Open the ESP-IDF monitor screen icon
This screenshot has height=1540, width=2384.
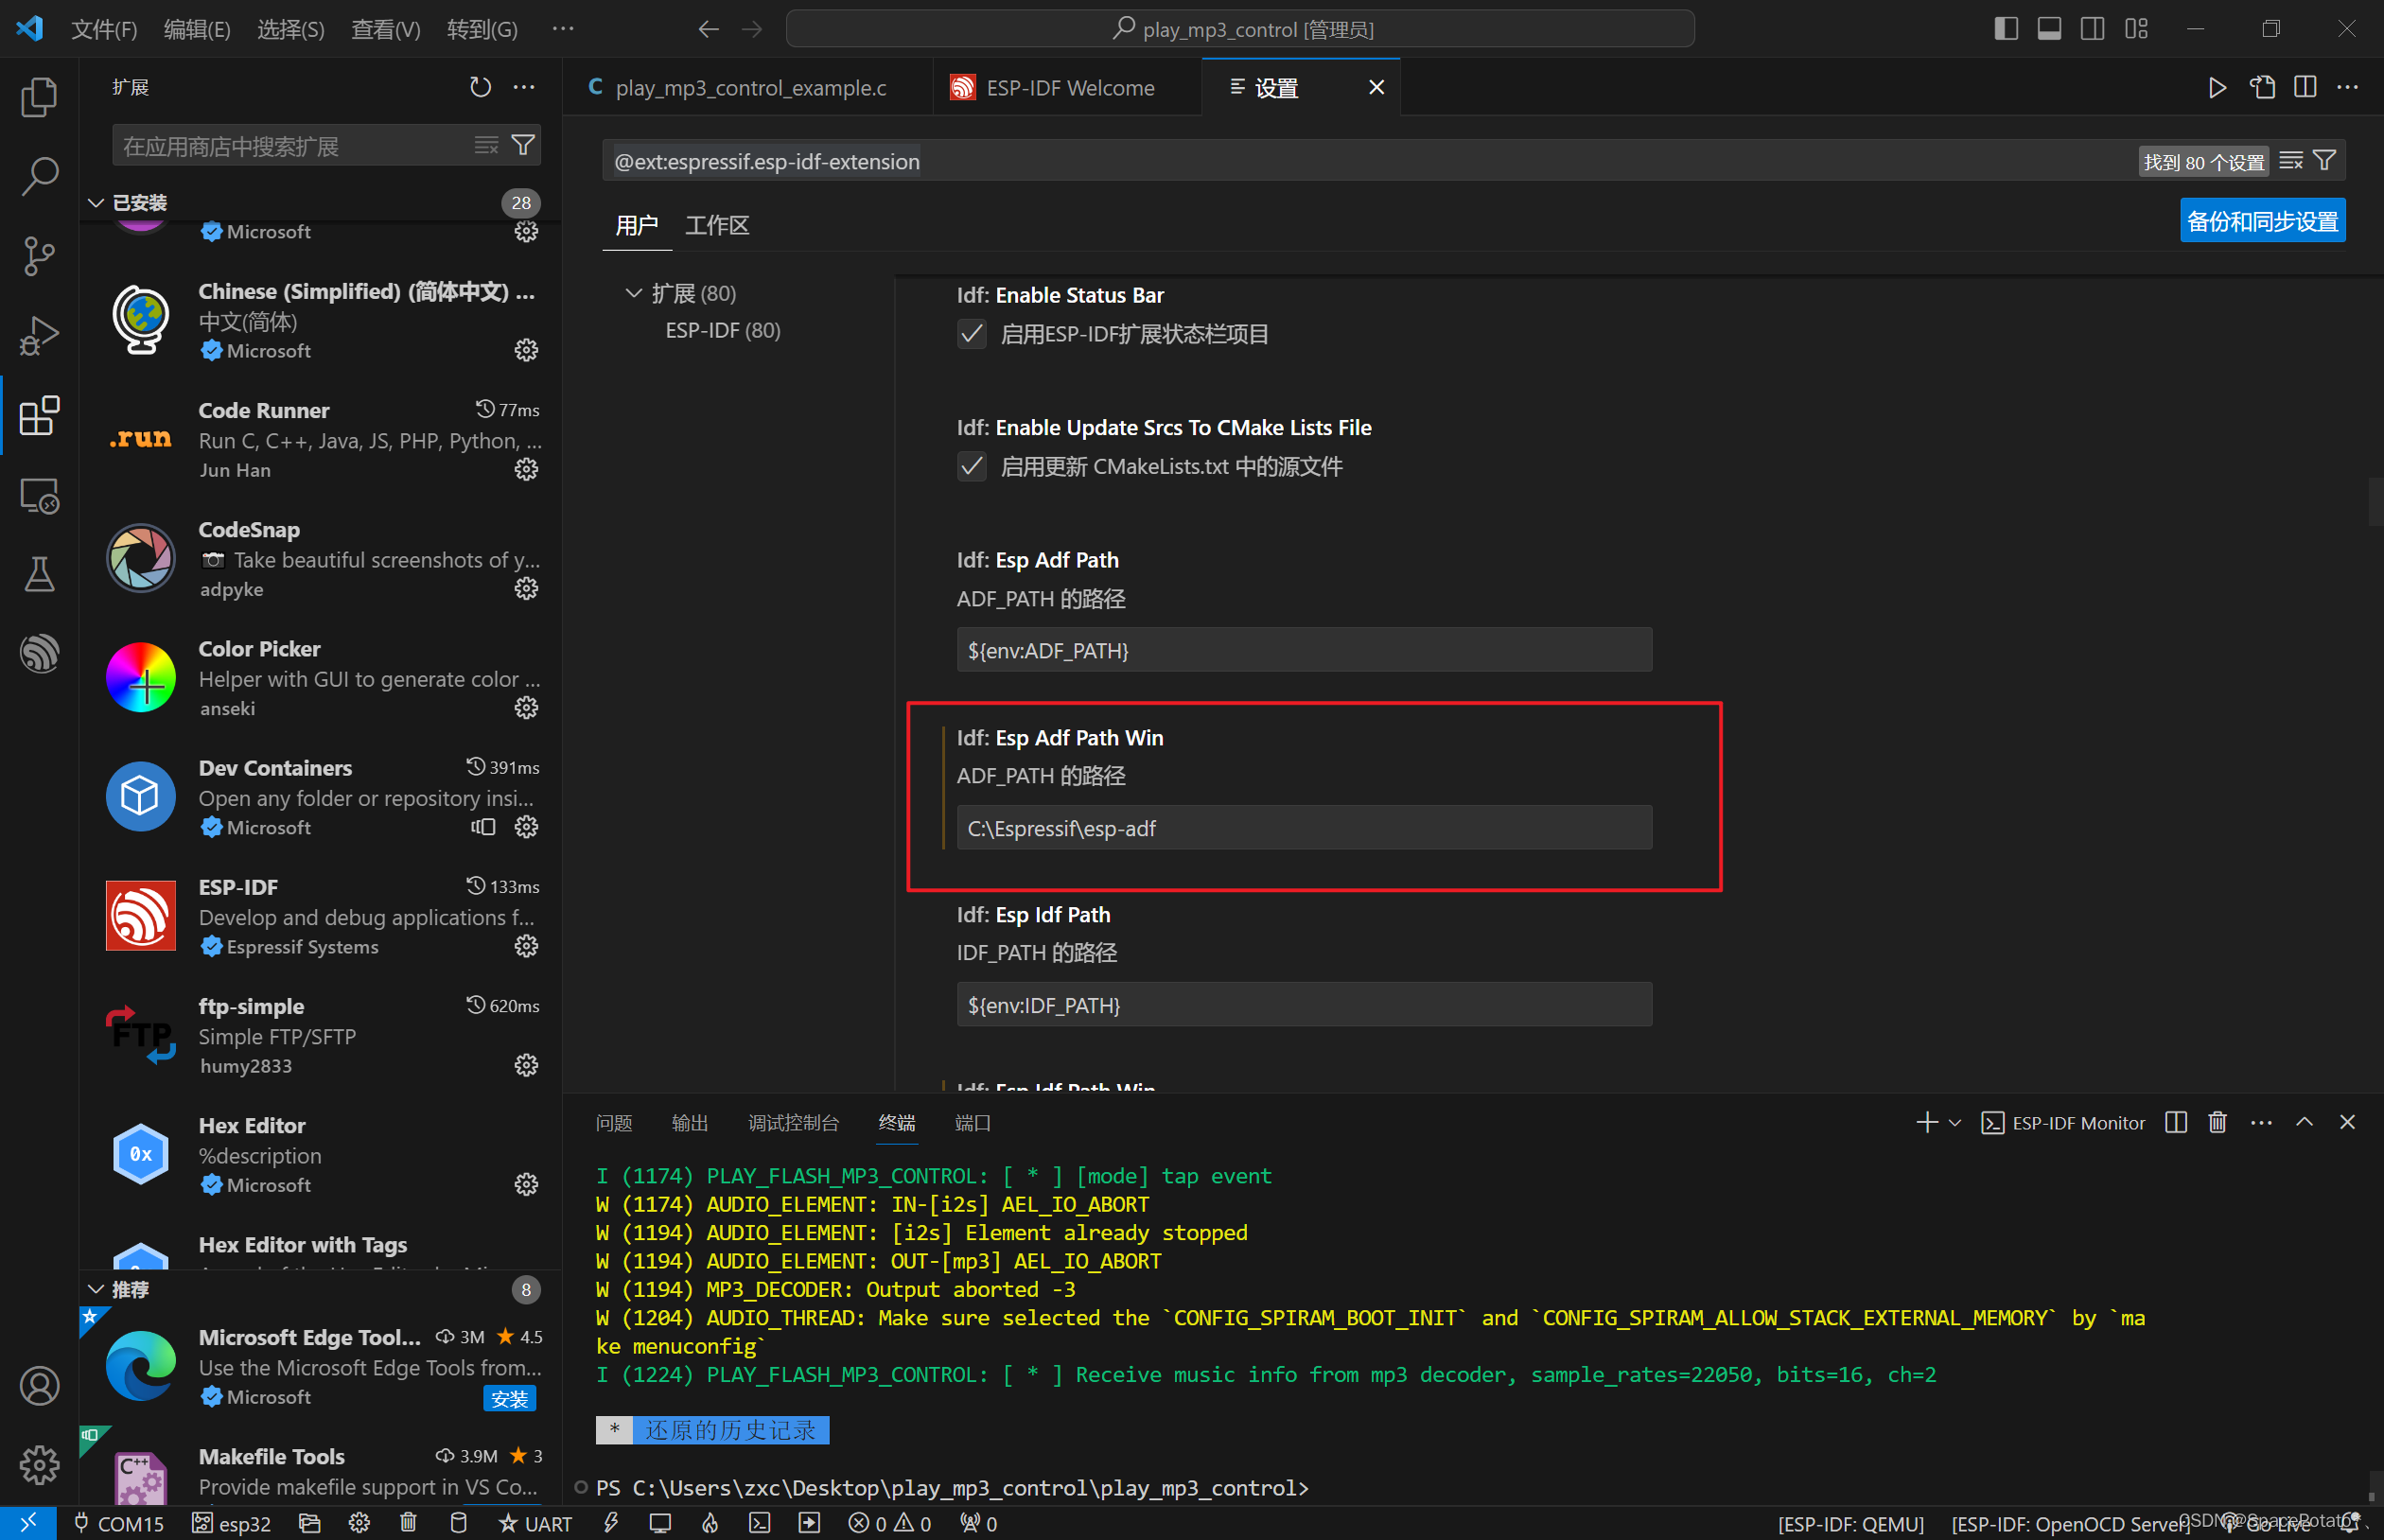[x=660, y=1523]
